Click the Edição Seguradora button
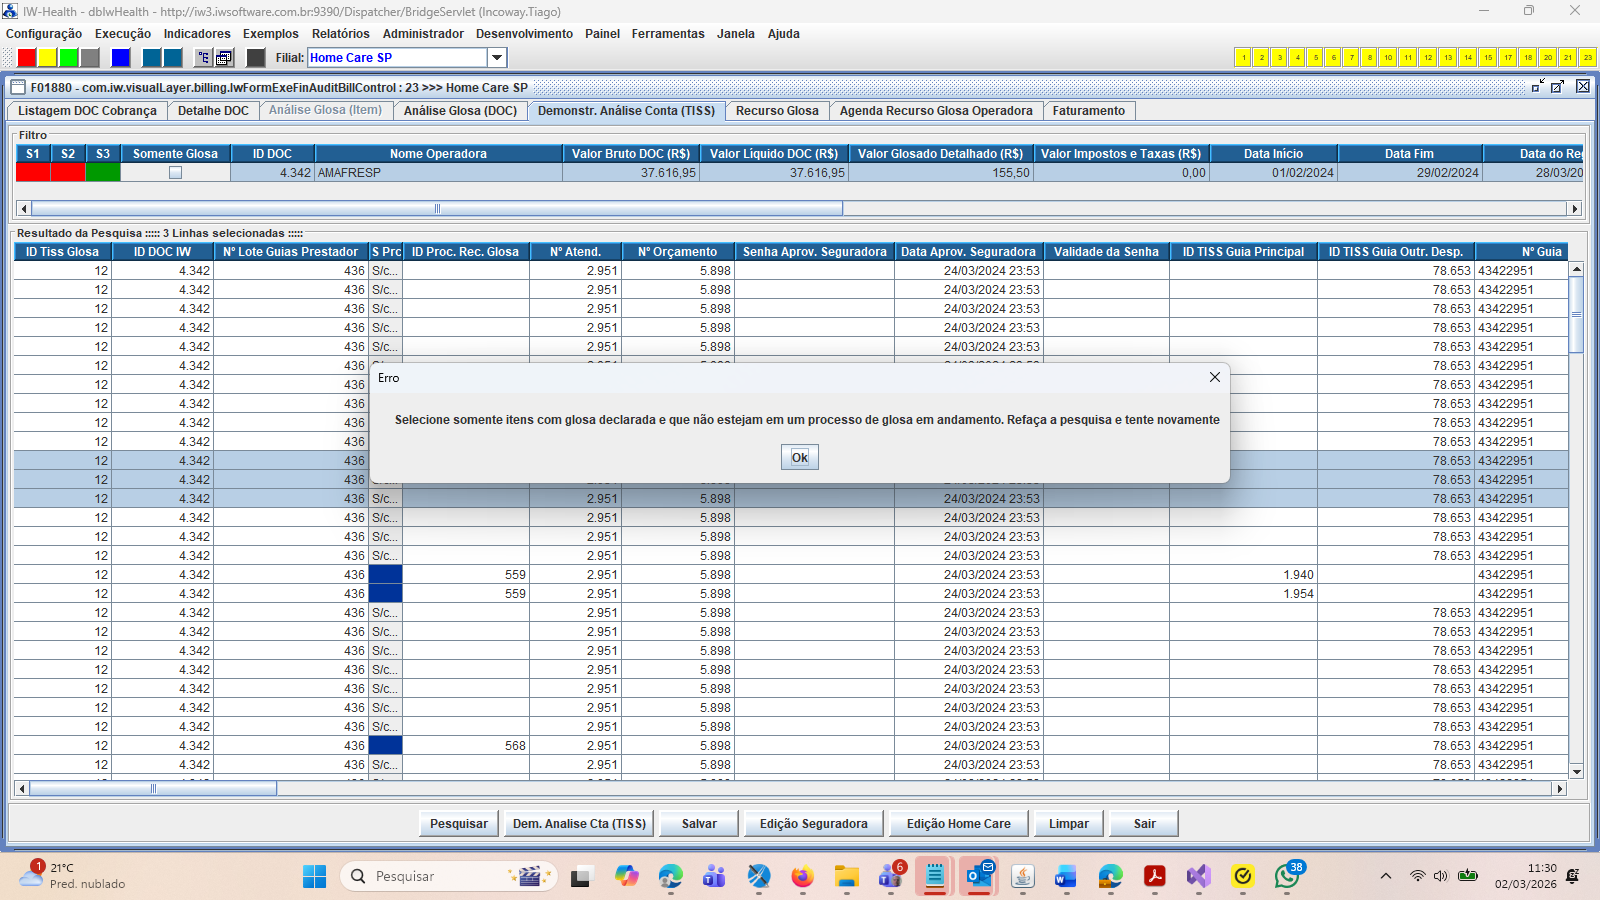The image size is (1600, 900). click(x=813, y=824)
